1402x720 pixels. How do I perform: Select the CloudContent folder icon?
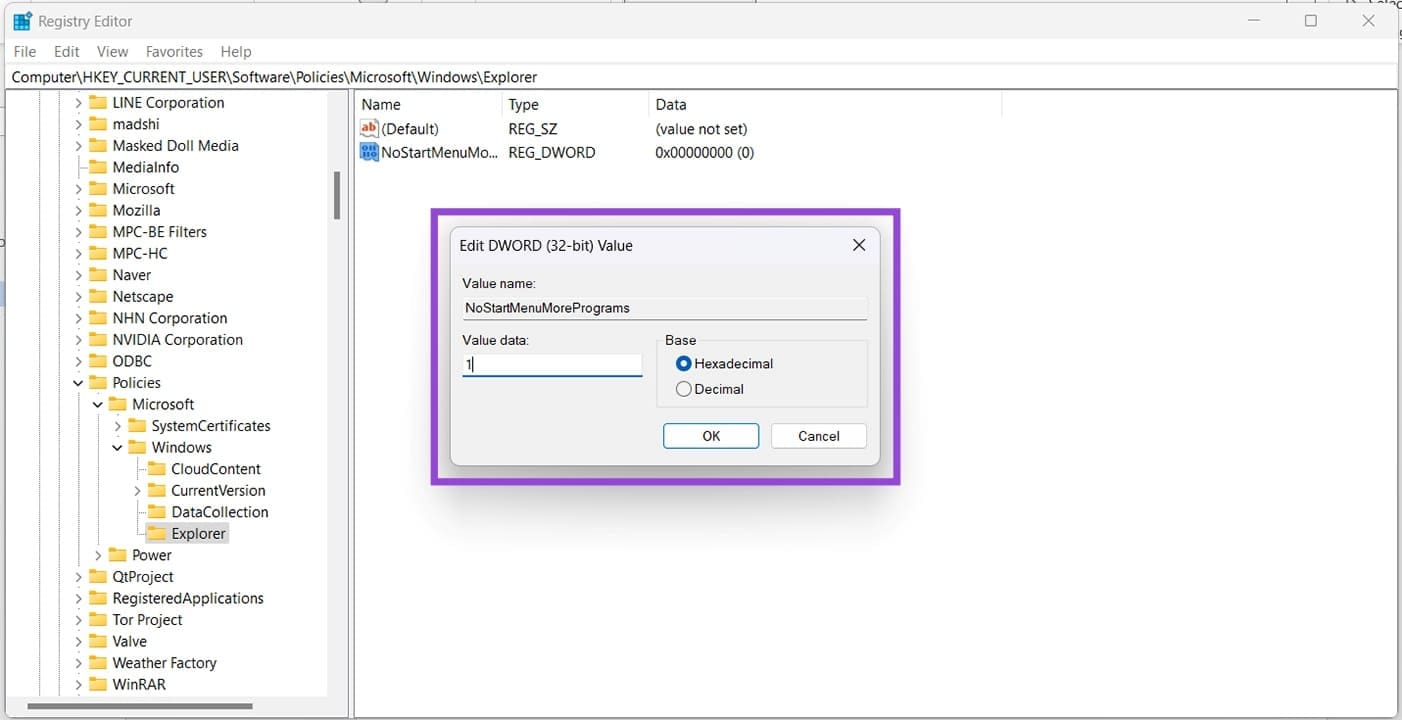coord(159,468)
